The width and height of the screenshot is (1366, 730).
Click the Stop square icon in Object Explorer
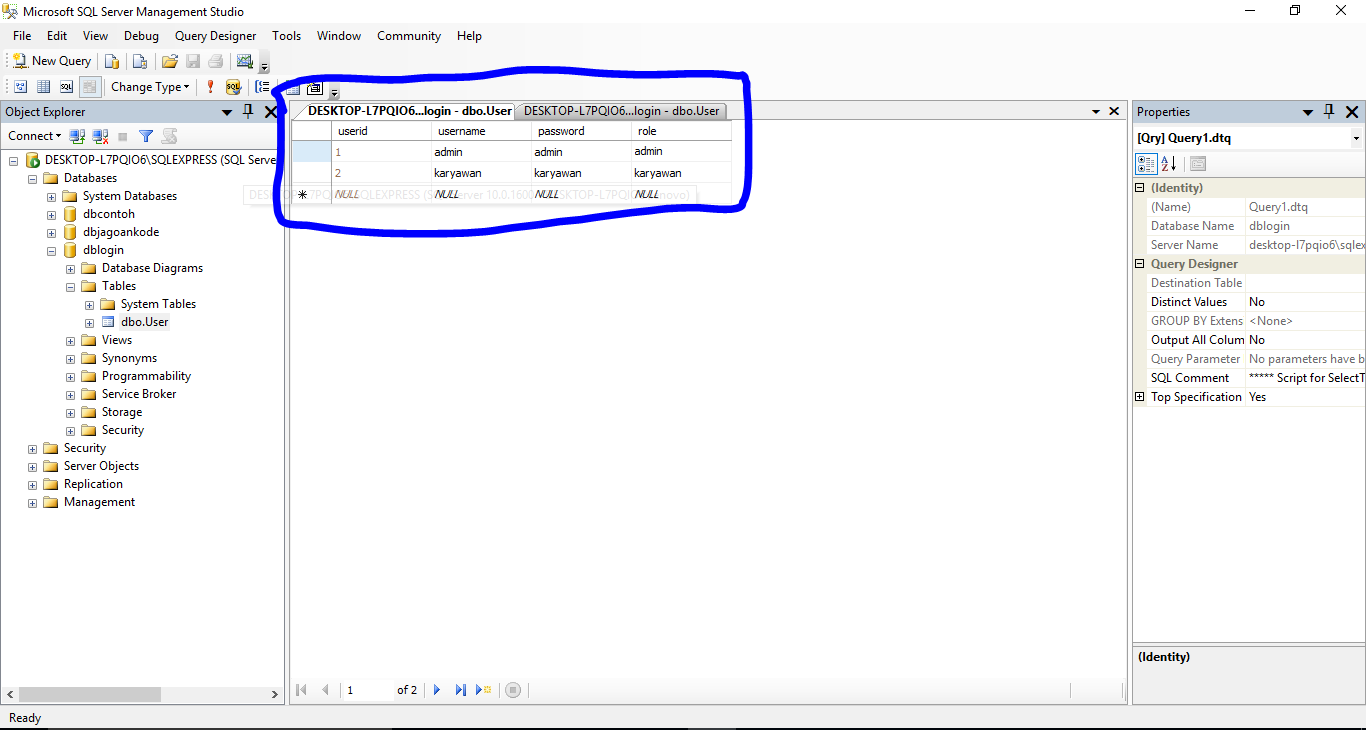pyautogui.click(x=123, y=136)
